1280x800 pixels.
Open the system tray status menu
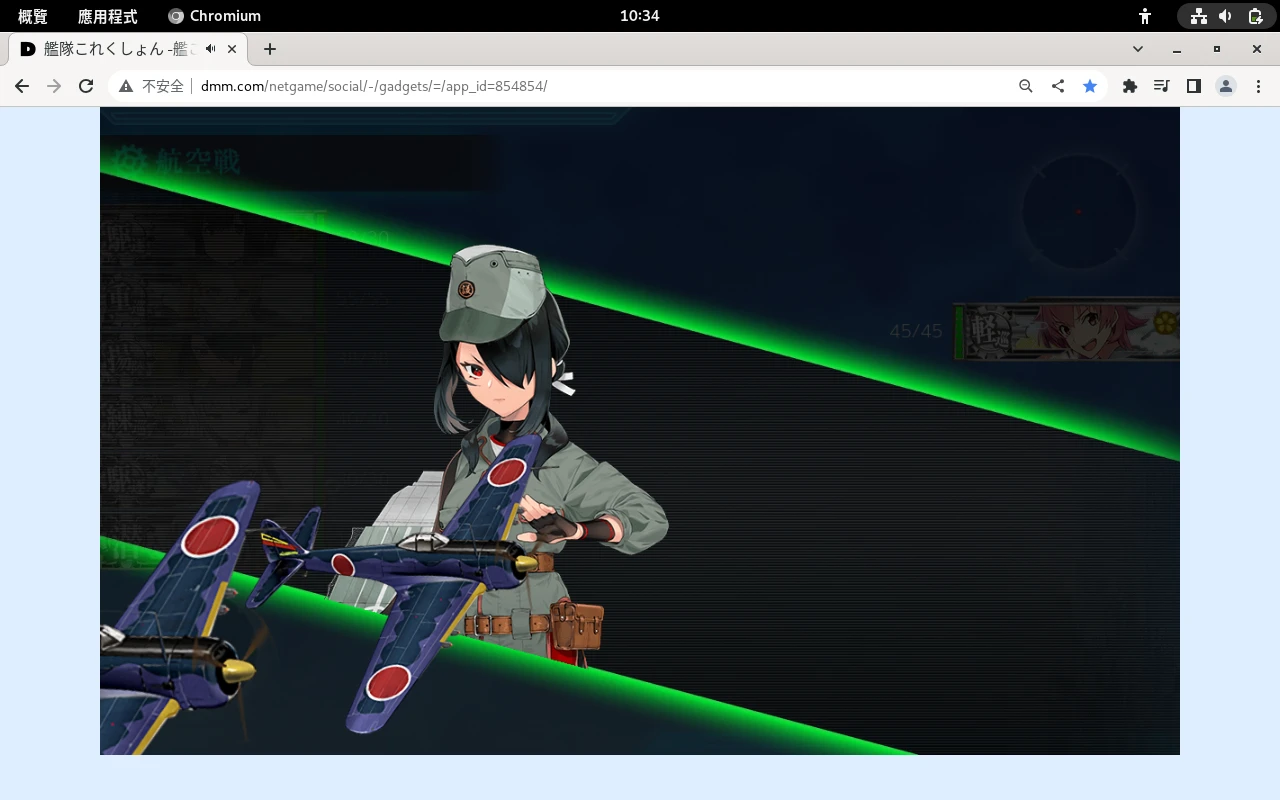[x=1226, y=16]
